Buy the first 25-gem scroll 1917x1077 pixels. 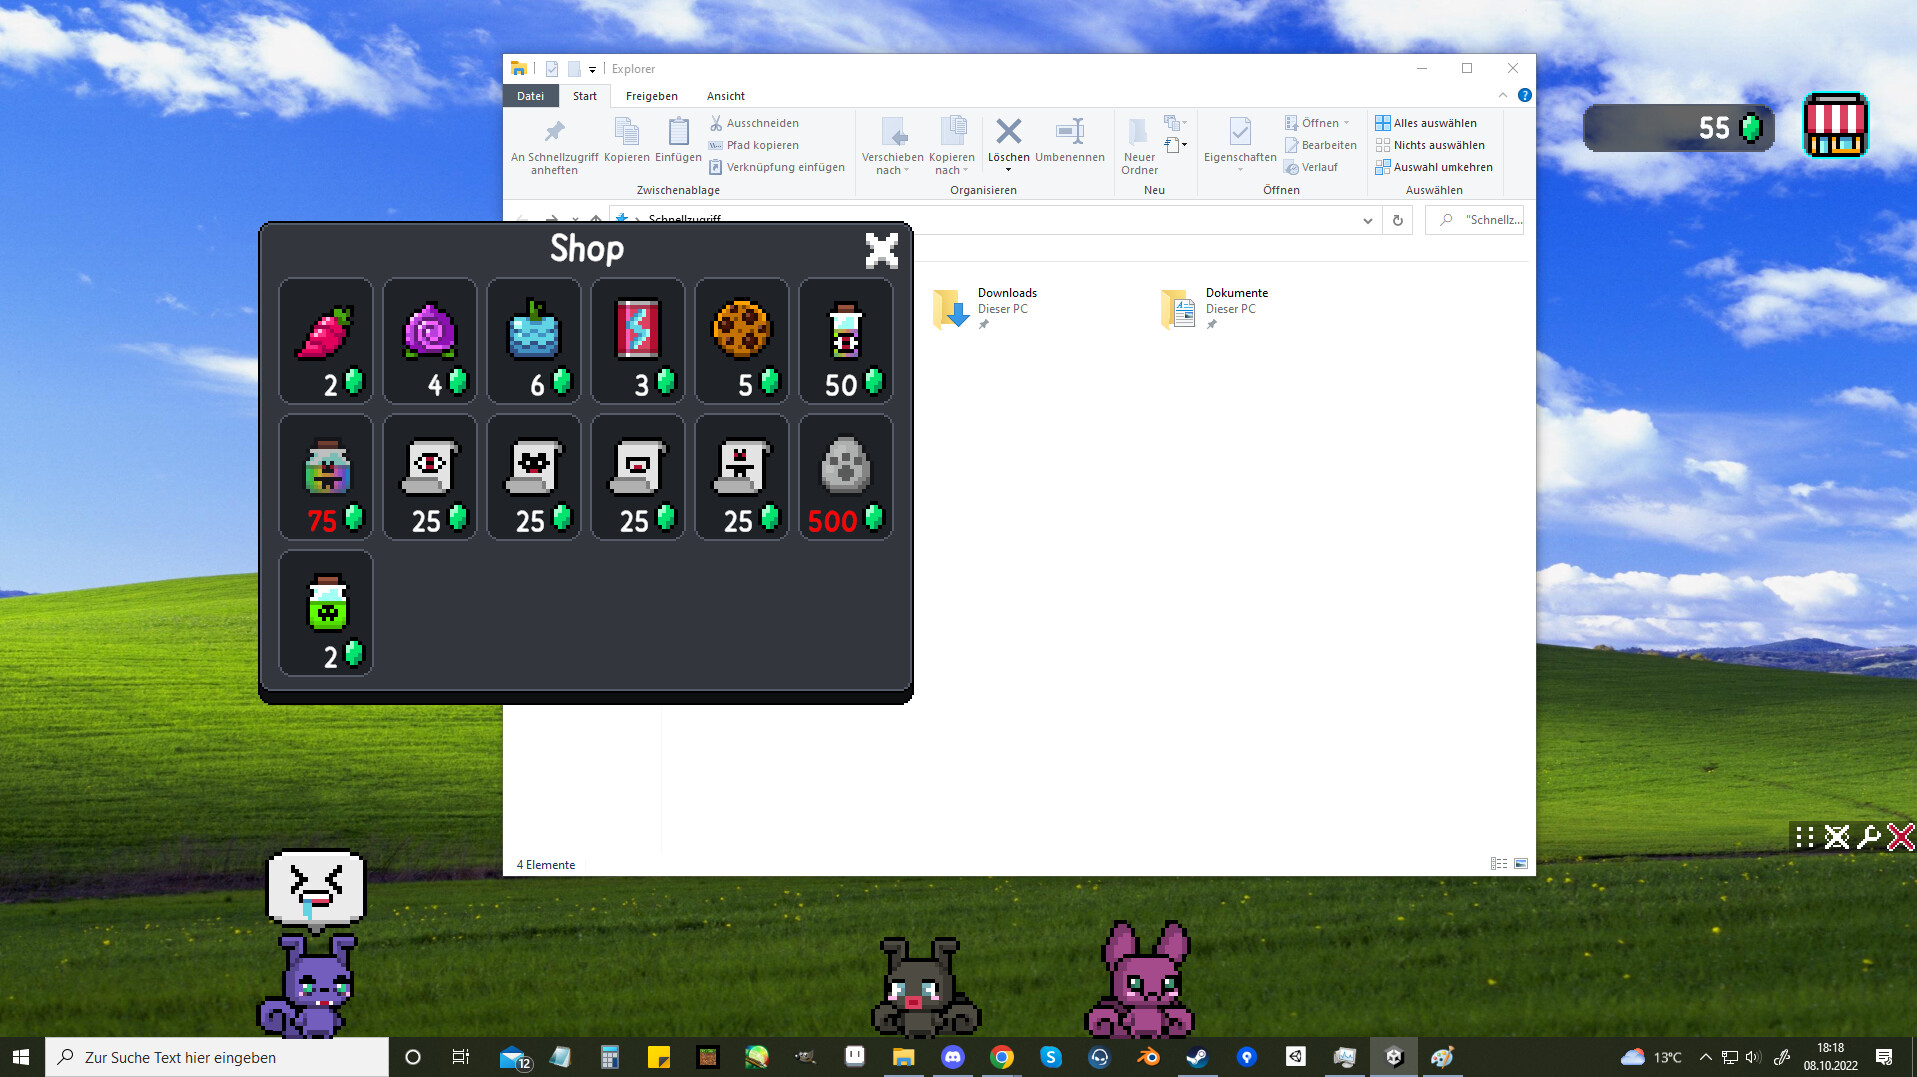point(429,477)
